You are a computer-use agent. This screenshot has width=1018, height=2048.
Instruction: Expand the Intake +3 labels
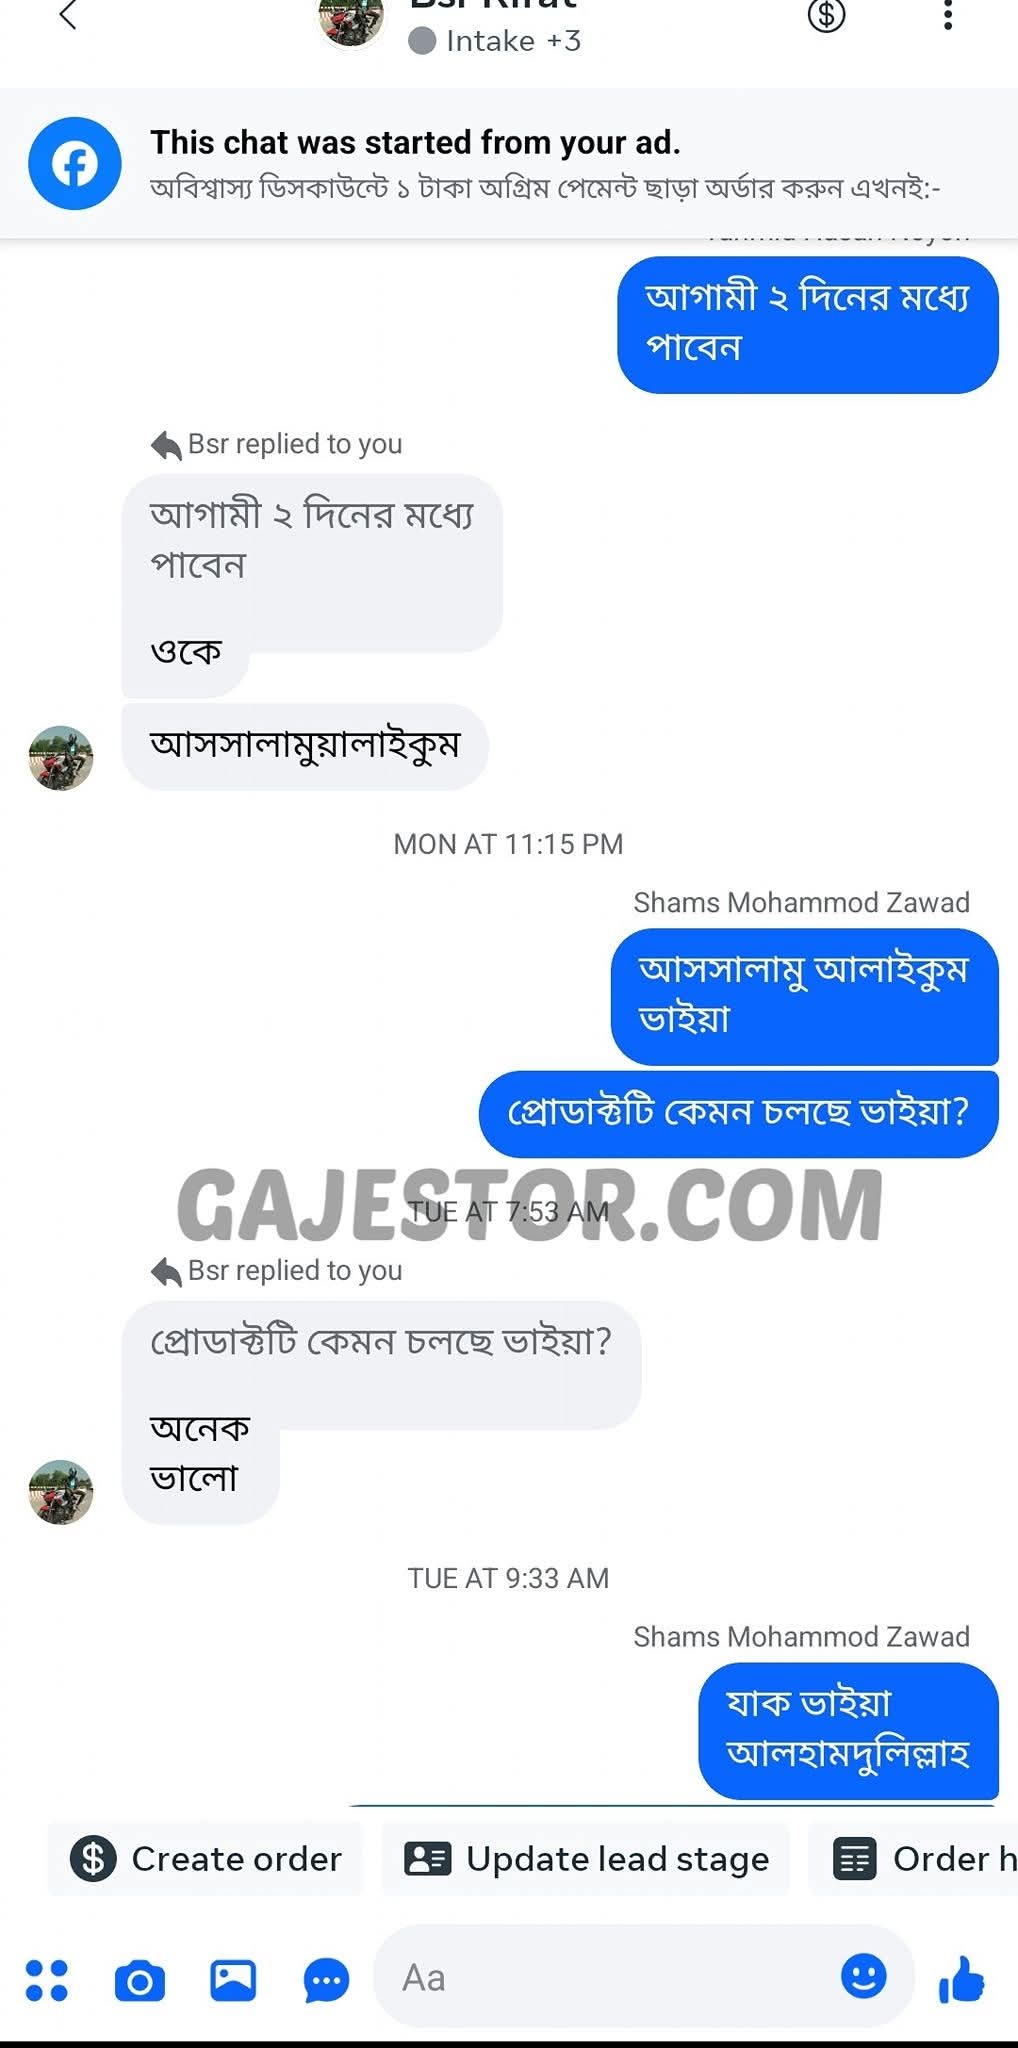(495, 41)
